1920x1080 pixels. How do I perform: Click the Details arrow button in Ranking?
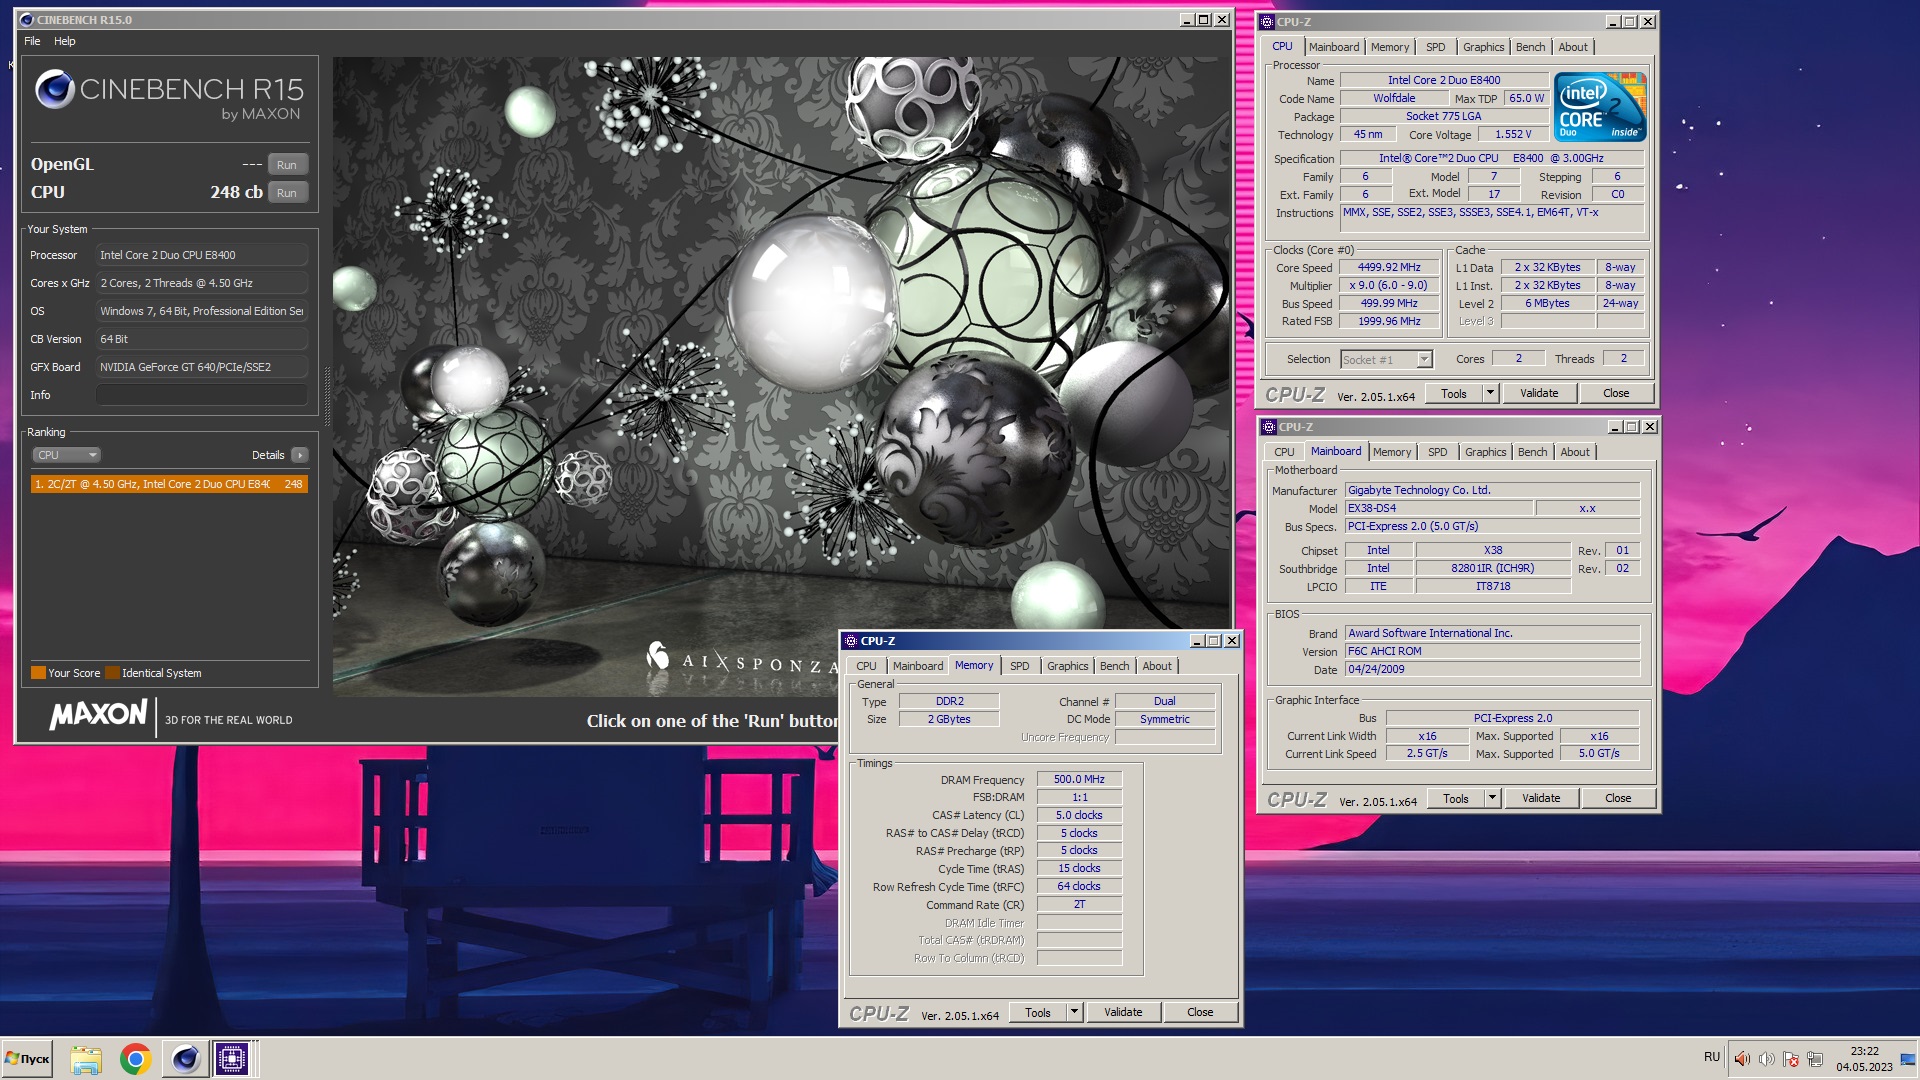299,455
